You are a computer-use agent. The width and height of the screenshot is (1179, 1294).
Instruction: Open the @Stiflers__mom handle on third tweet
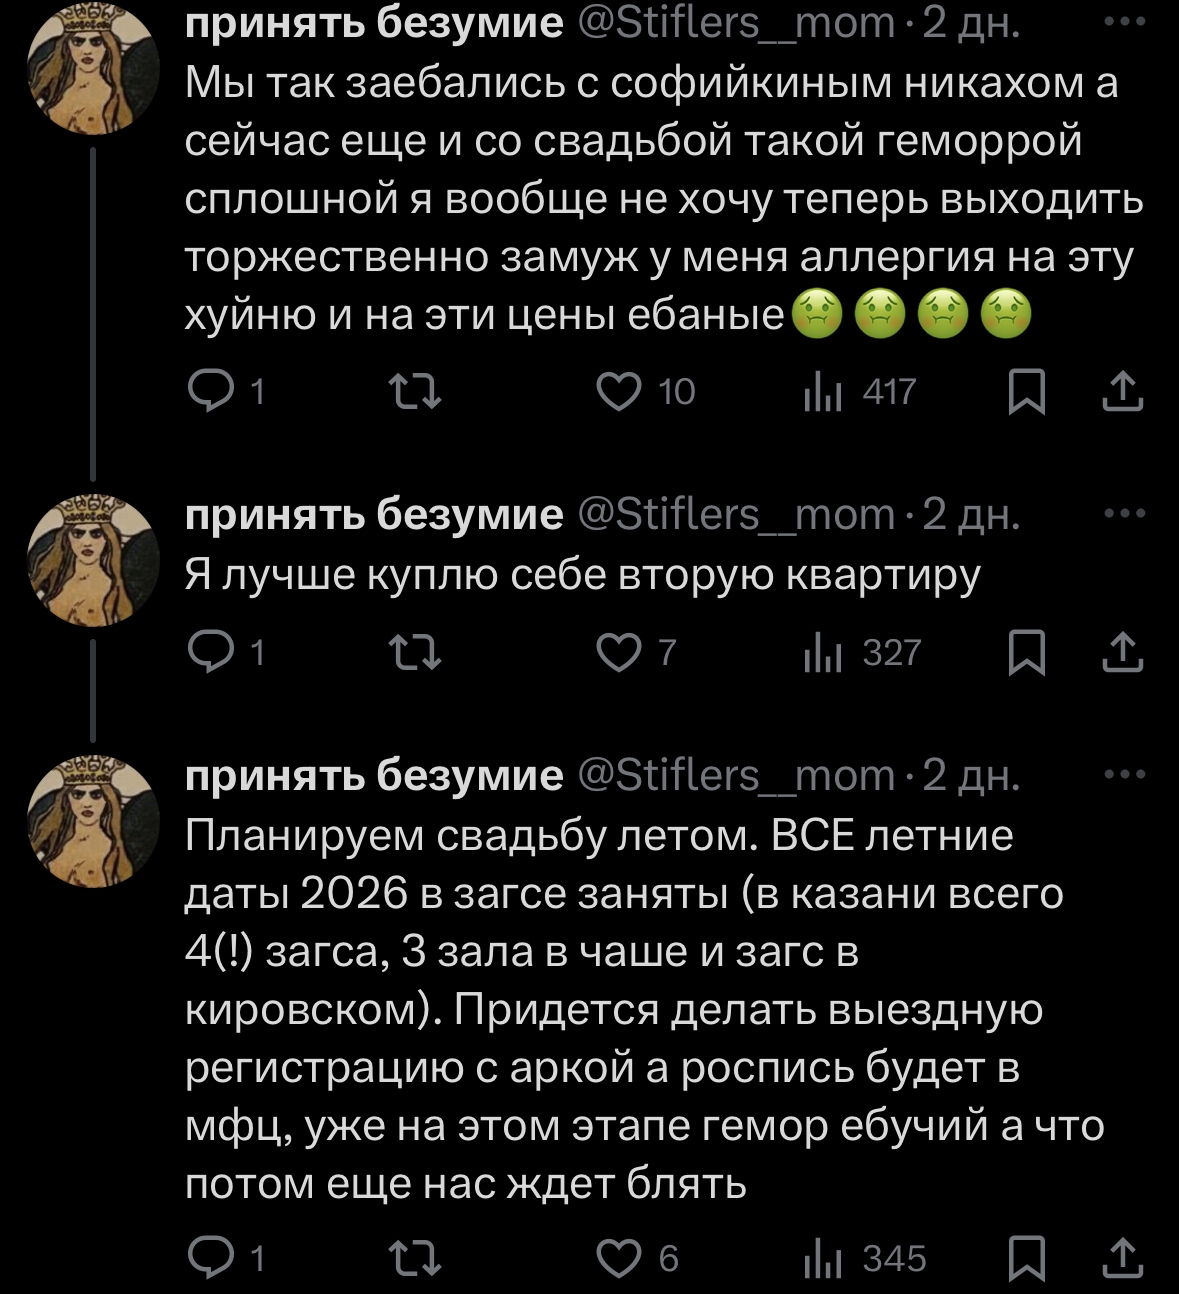pos(737,775)
